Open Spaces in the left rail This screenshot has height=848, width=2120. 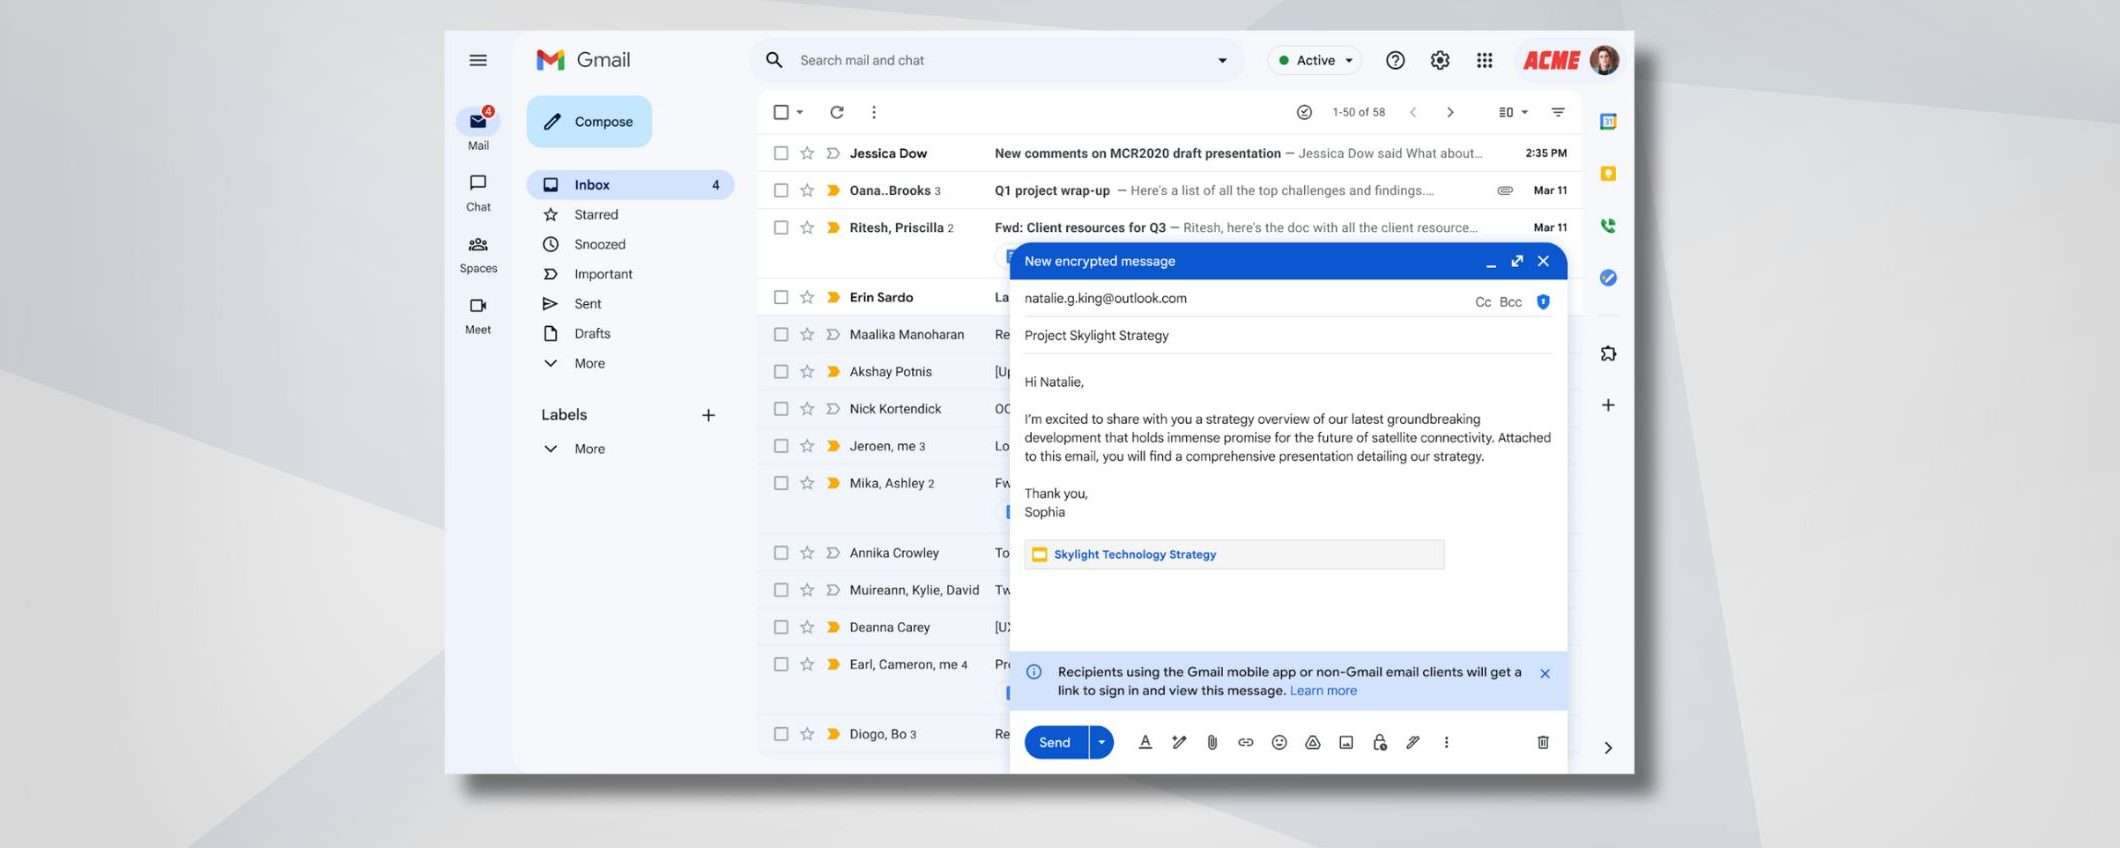(478, 254)
